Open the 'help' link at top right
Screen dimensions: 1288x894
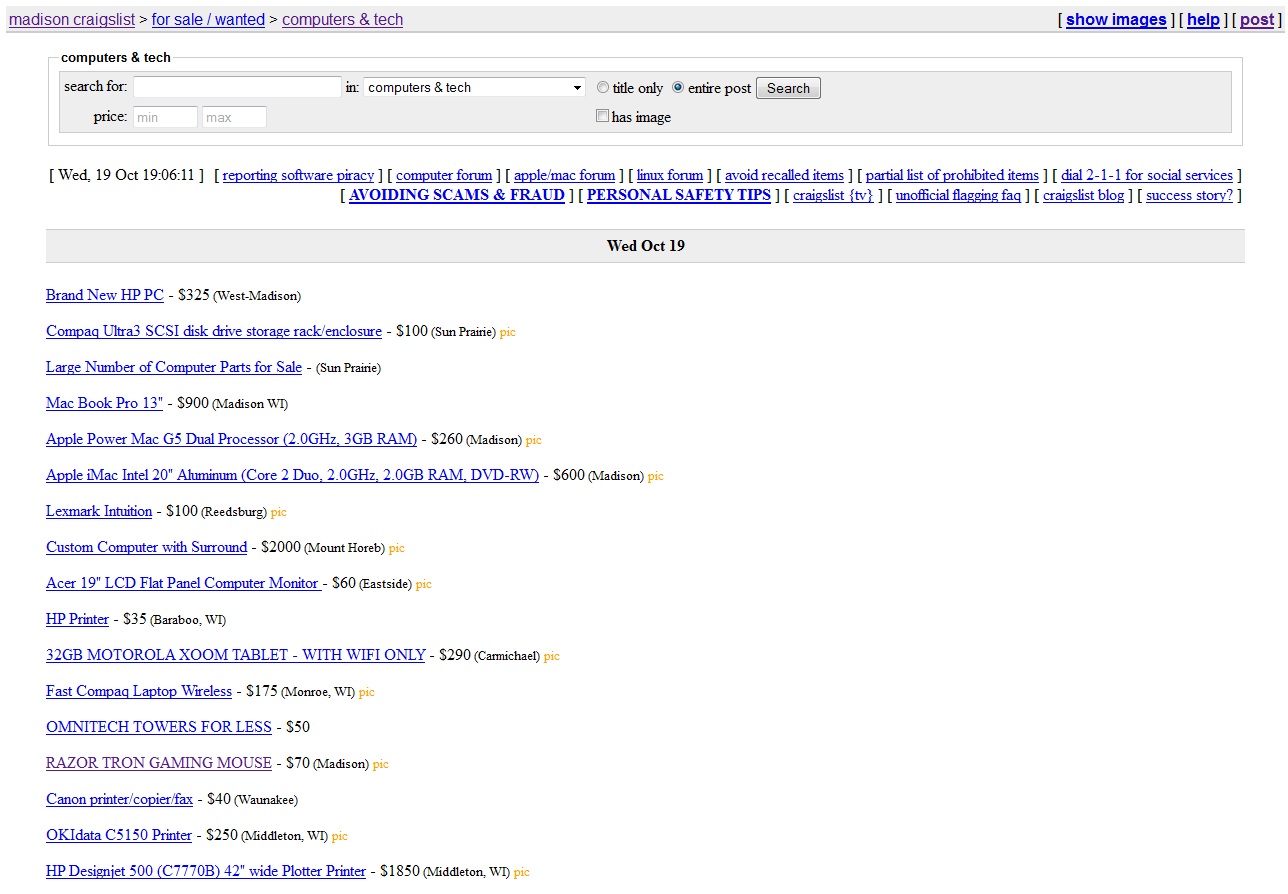pos(1203,20)
